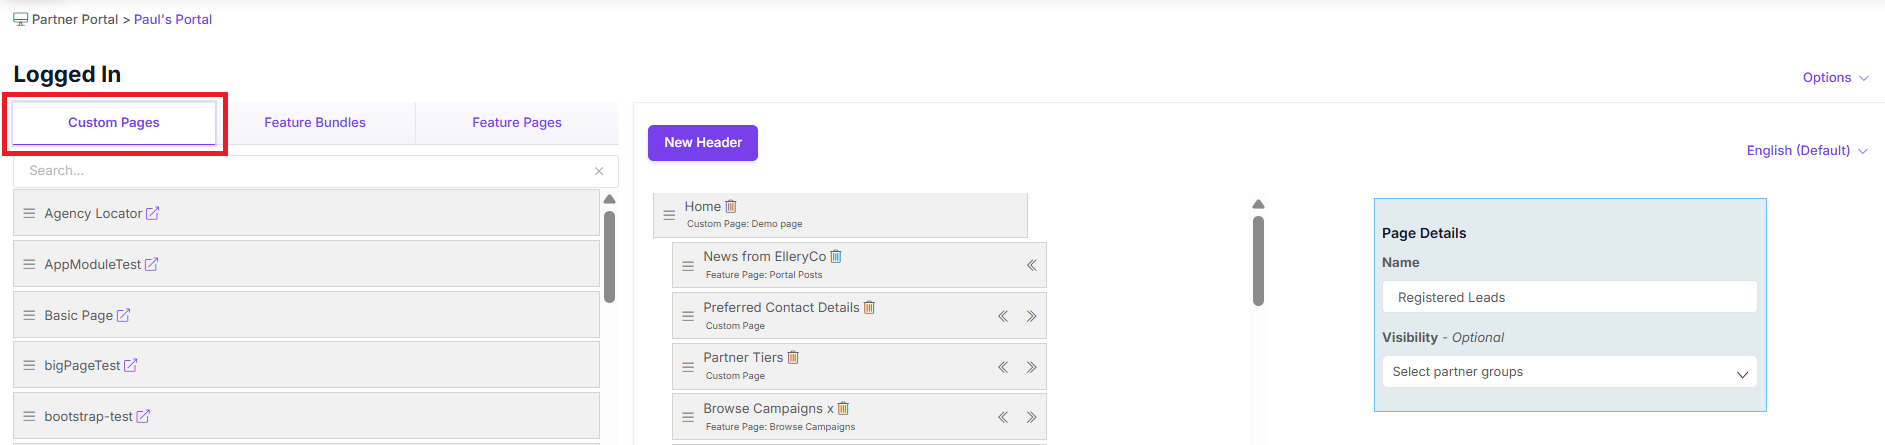This screenshot has width=1885, height=445.
Task: Switch to Feature Bundles tab
Action: point(315,122)
